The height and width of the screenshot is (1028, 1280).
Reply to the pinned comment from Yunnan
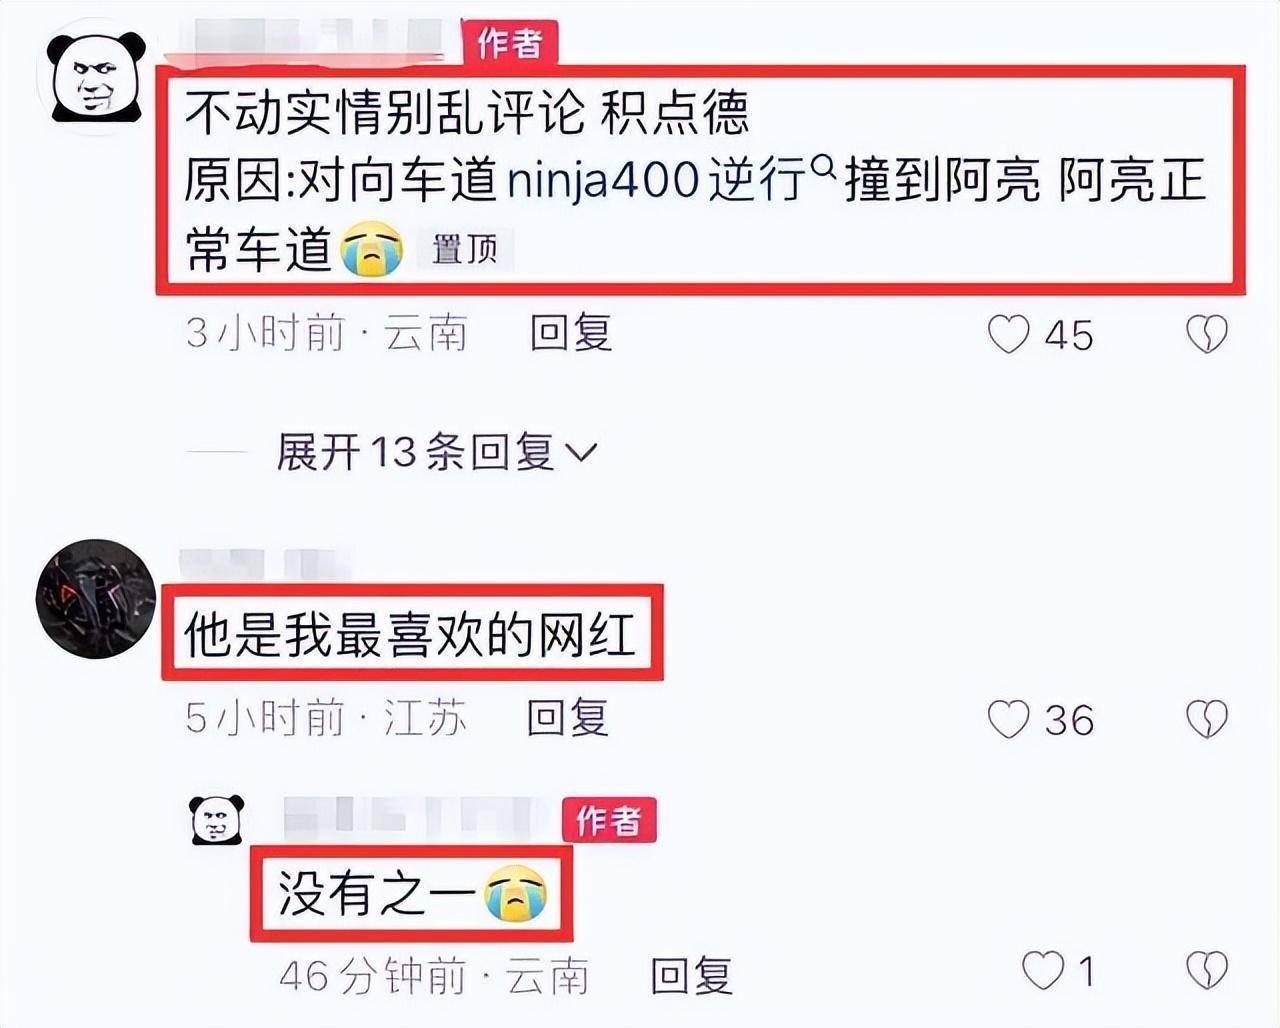point(570,333)
